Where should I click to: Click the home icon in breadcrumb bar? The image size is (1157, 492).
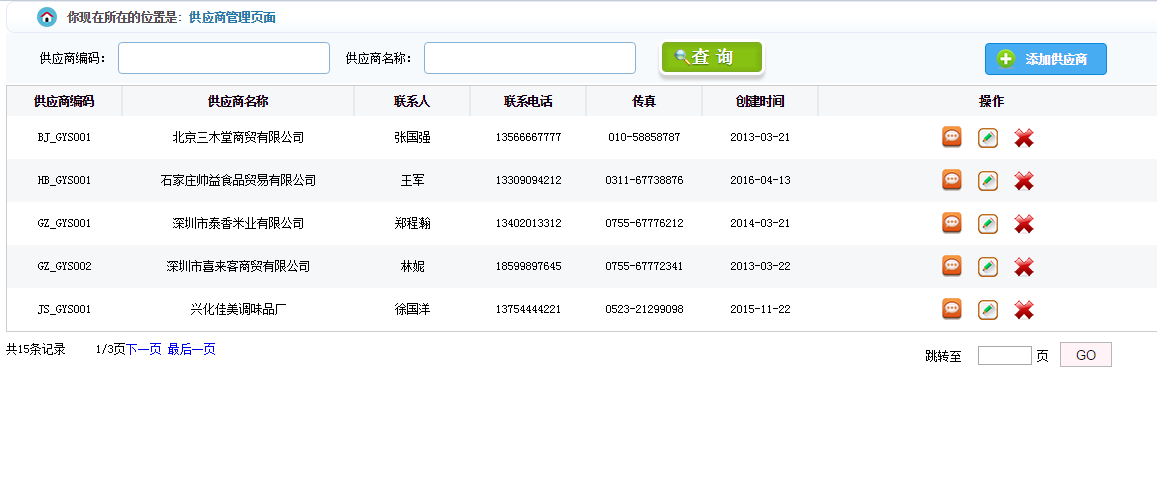coord(47,17)
